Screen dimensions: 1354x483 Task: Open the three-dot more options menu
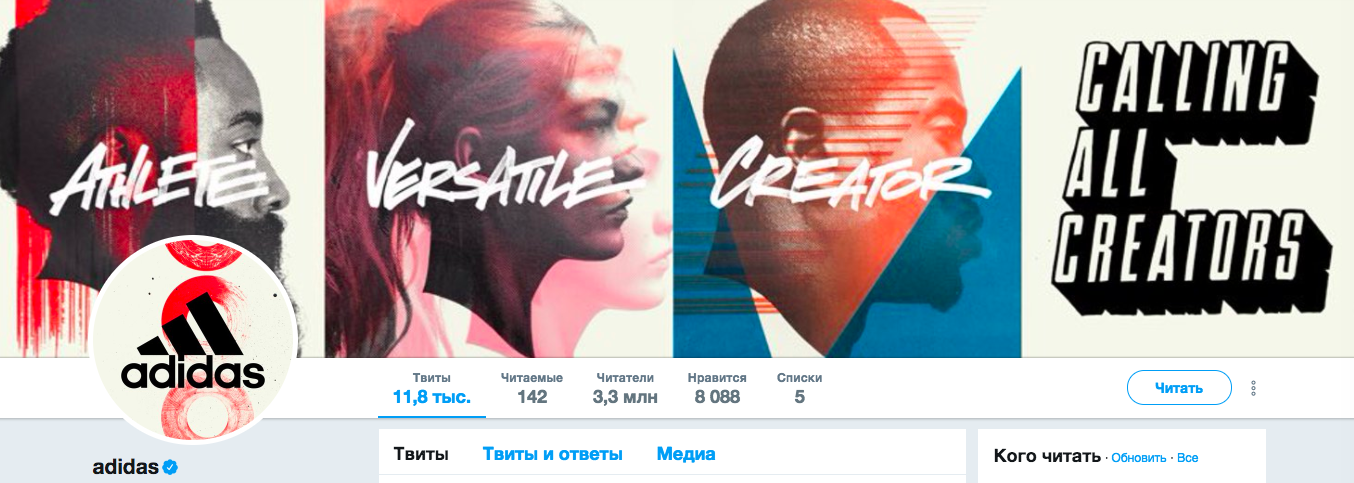point(1253,388)
